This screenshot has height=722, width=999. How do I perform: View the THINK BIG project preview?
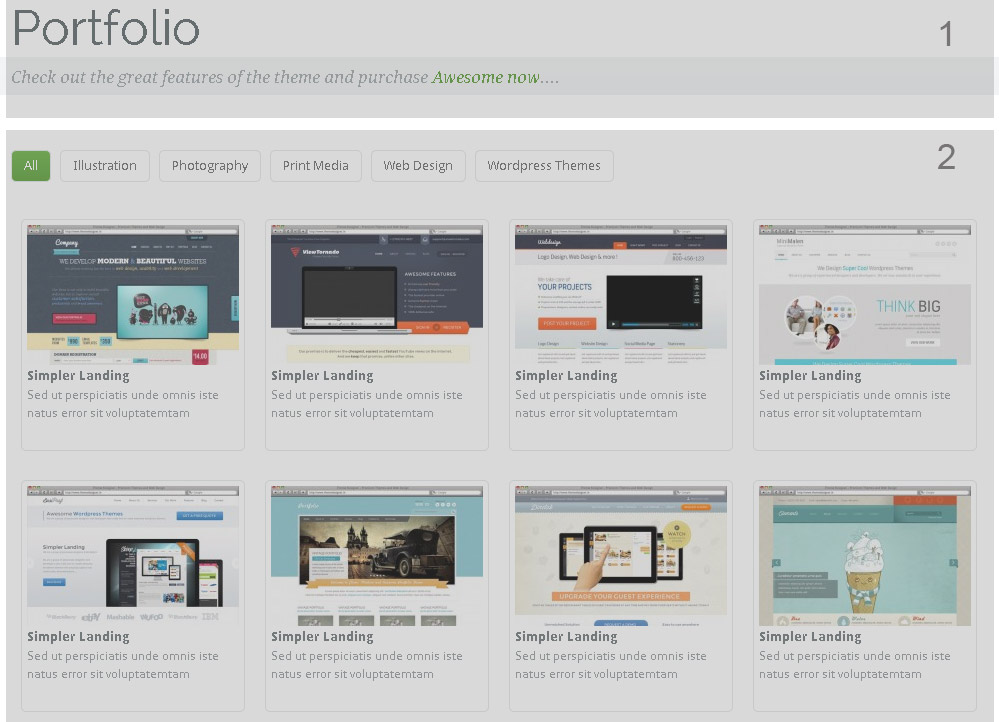864,293
